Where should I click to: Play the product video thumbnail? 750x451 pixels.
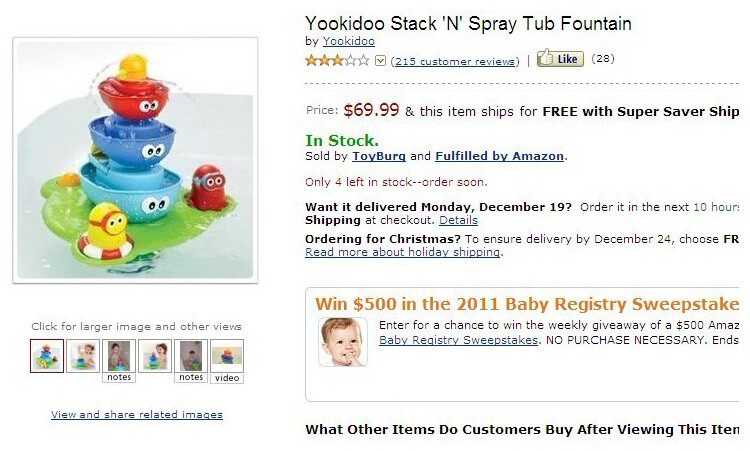[227, 357]
